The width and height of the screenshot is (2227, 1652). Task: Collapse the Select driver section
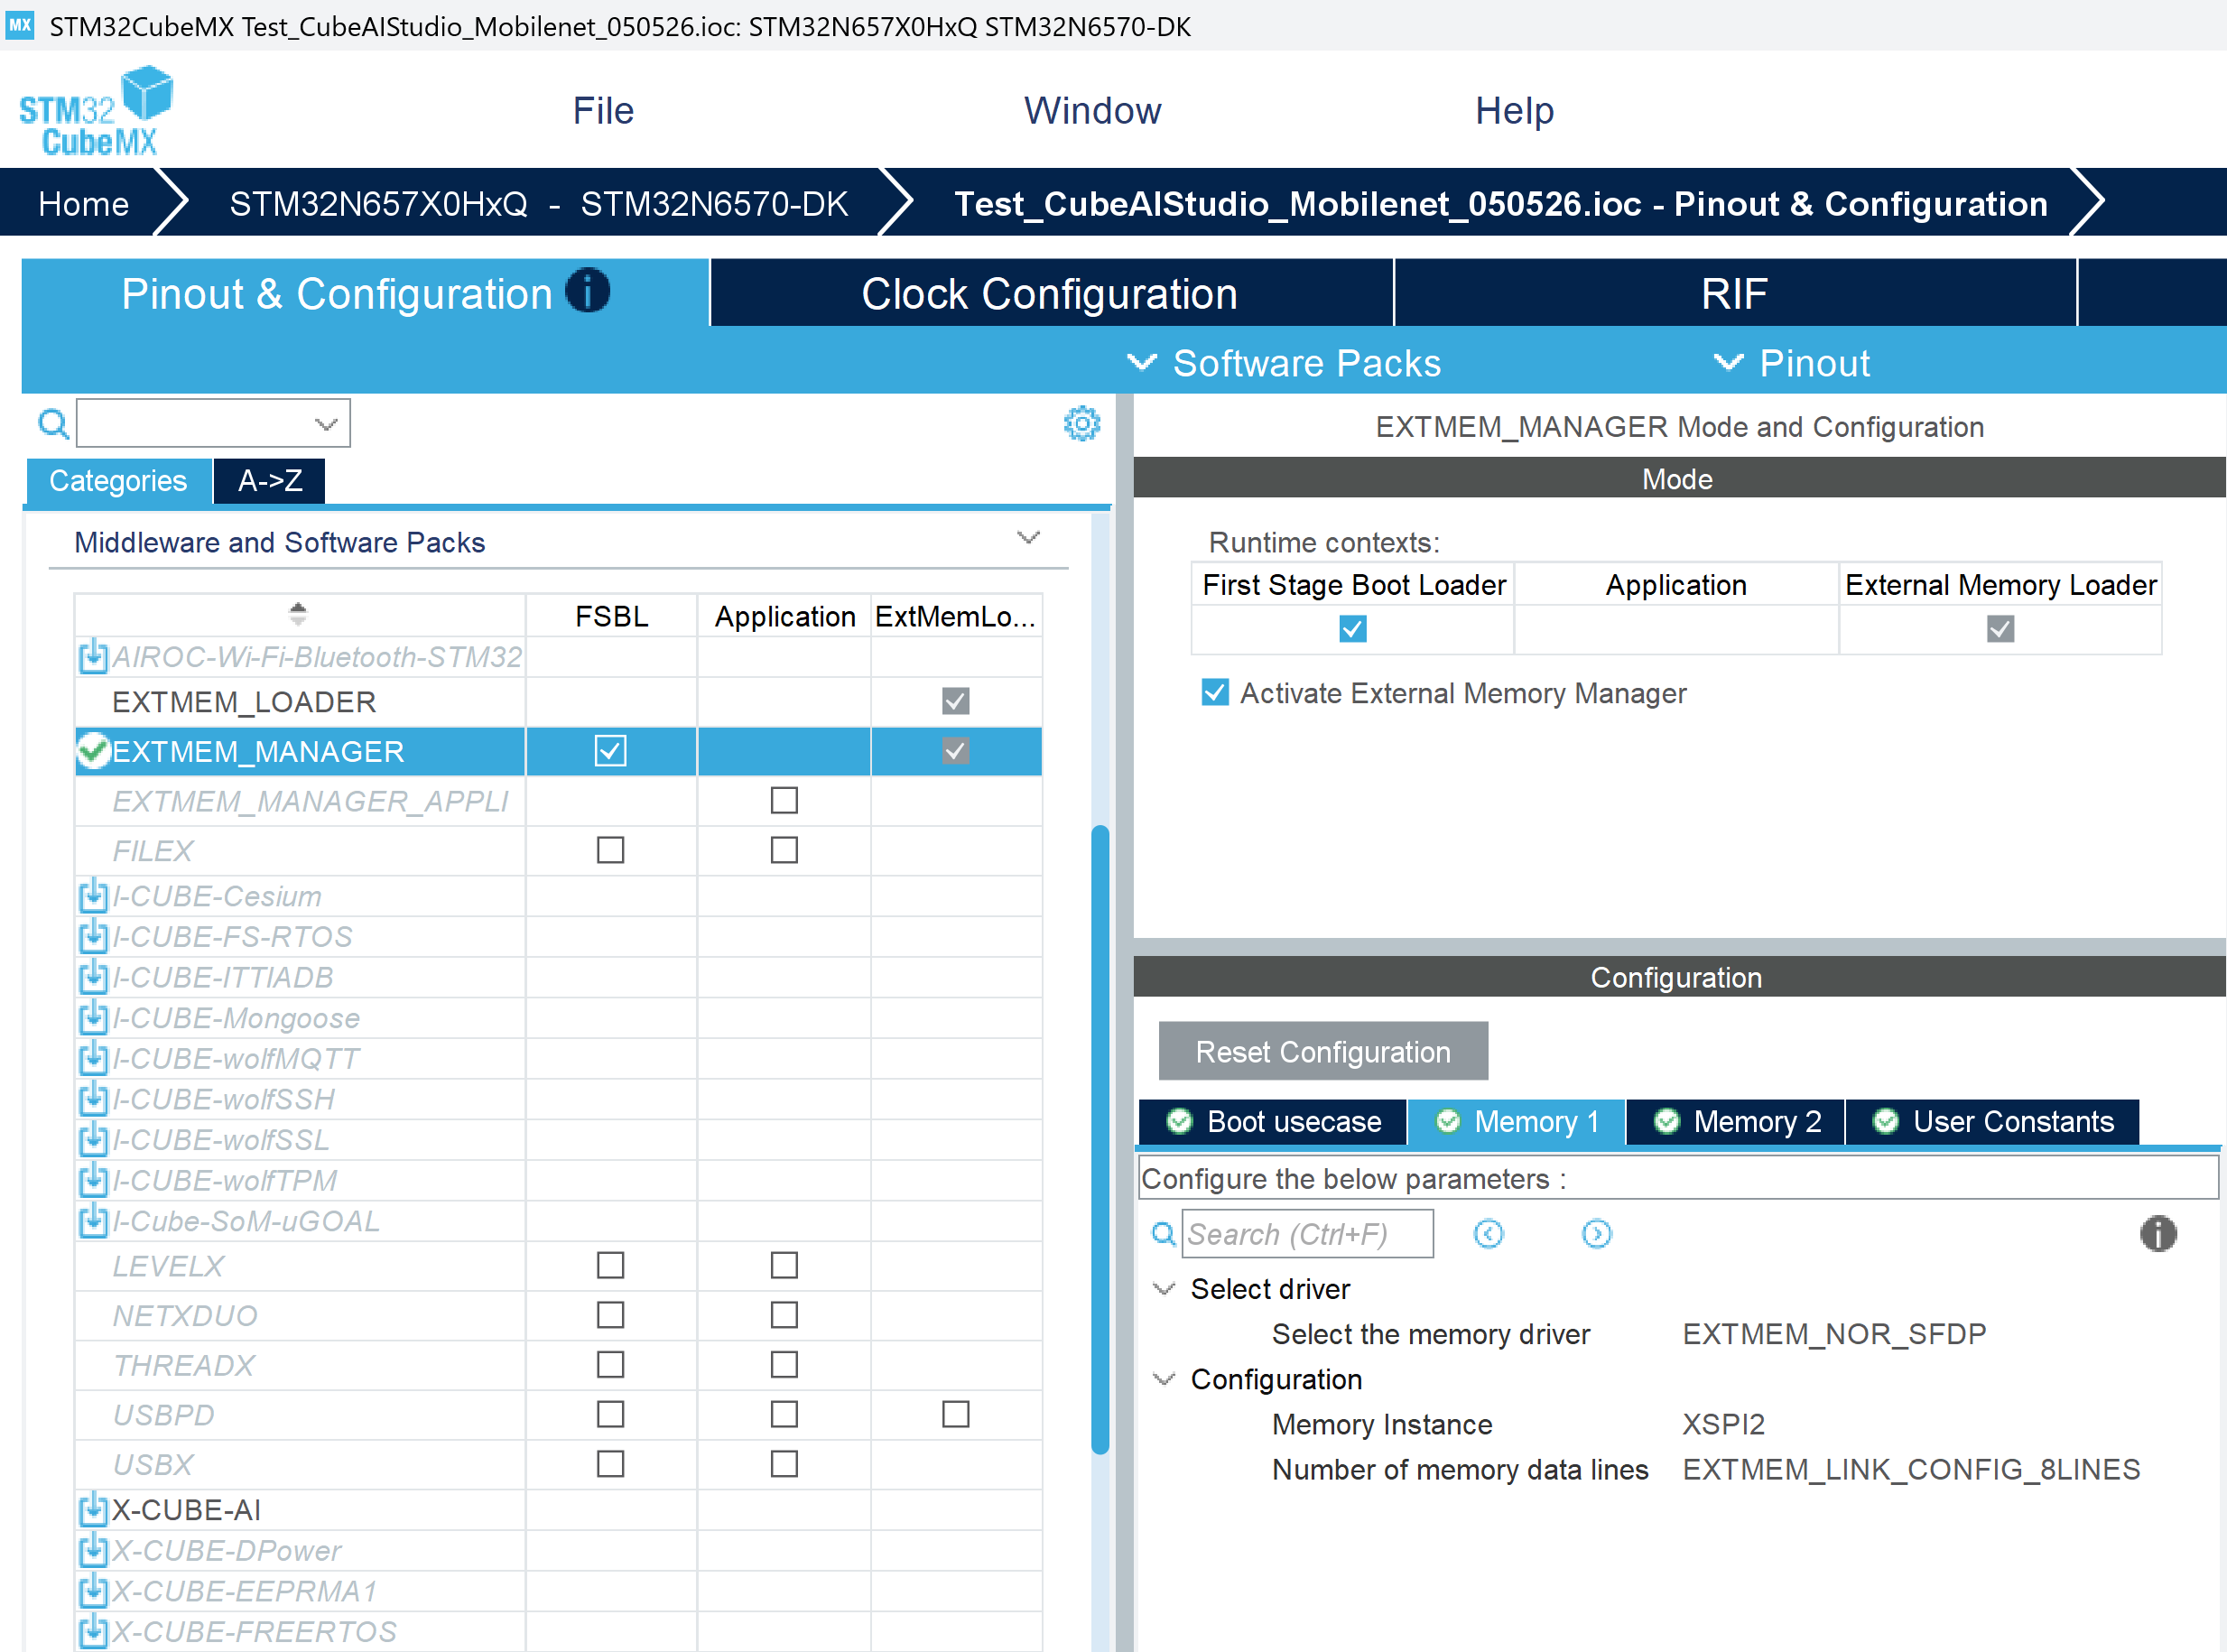pos(1163,1289)
